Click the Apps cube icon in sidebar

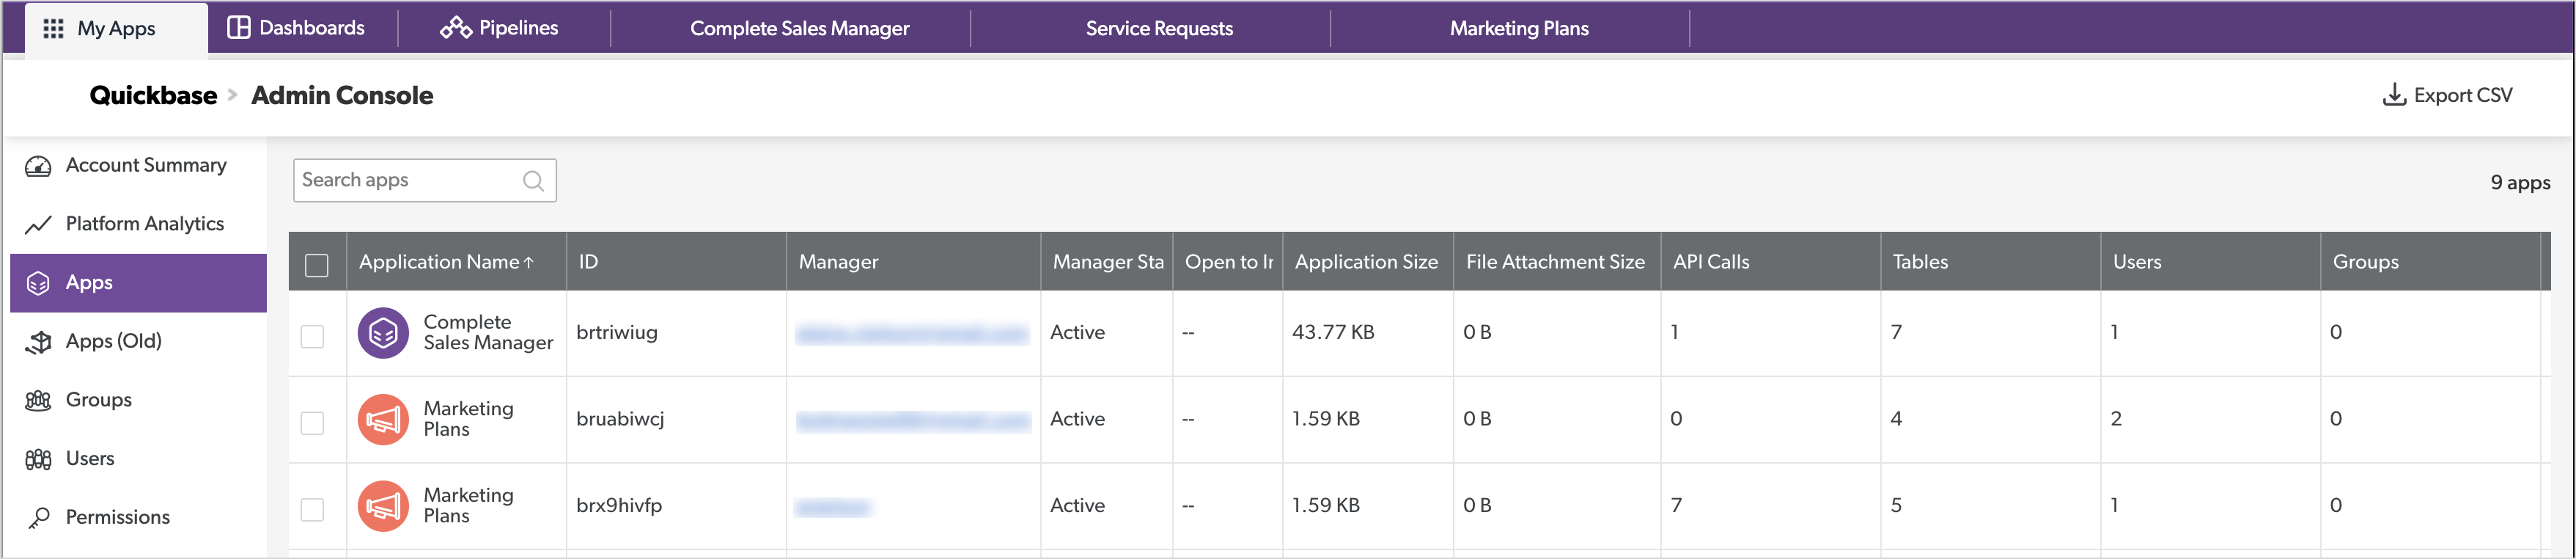[x=38, y=283]
